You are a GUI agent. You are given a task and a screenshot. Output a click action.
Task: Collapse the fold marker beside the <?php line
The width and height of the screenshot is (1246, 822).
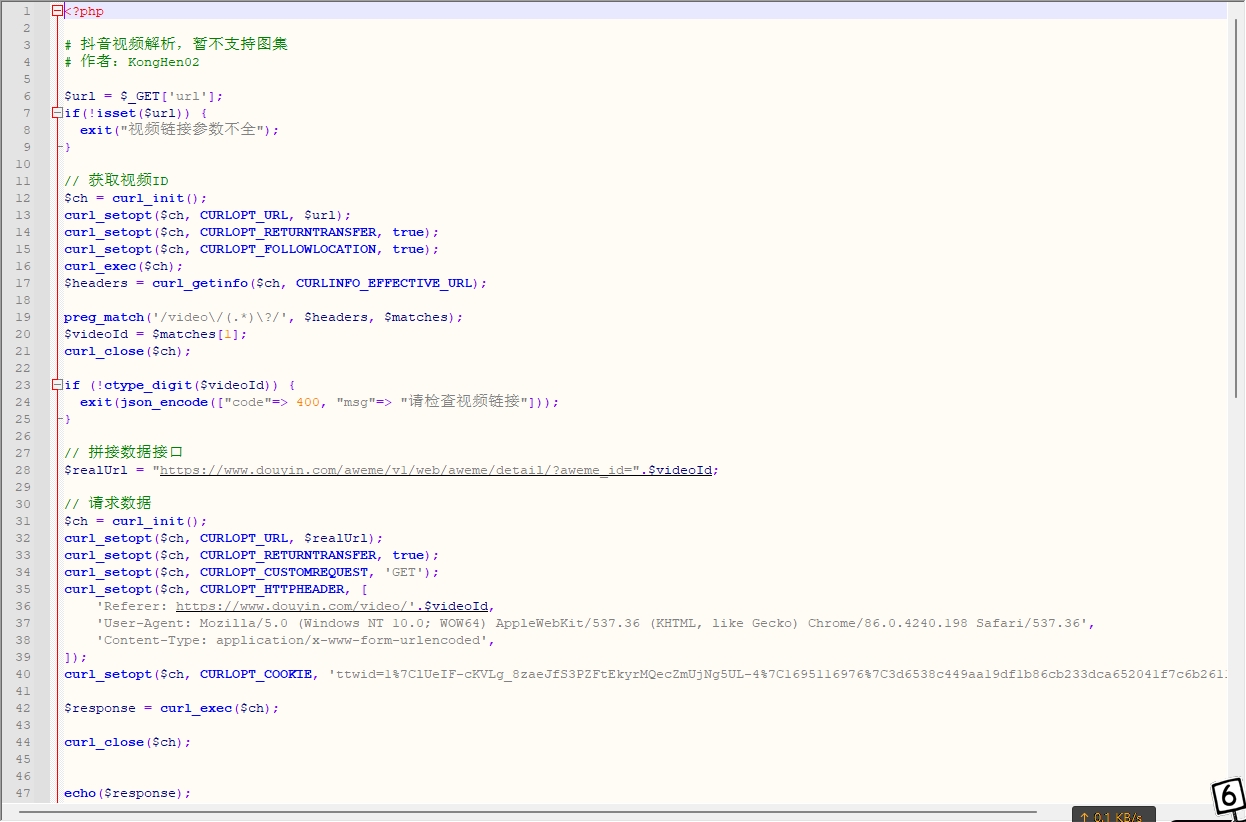click(x=57, y=11)
